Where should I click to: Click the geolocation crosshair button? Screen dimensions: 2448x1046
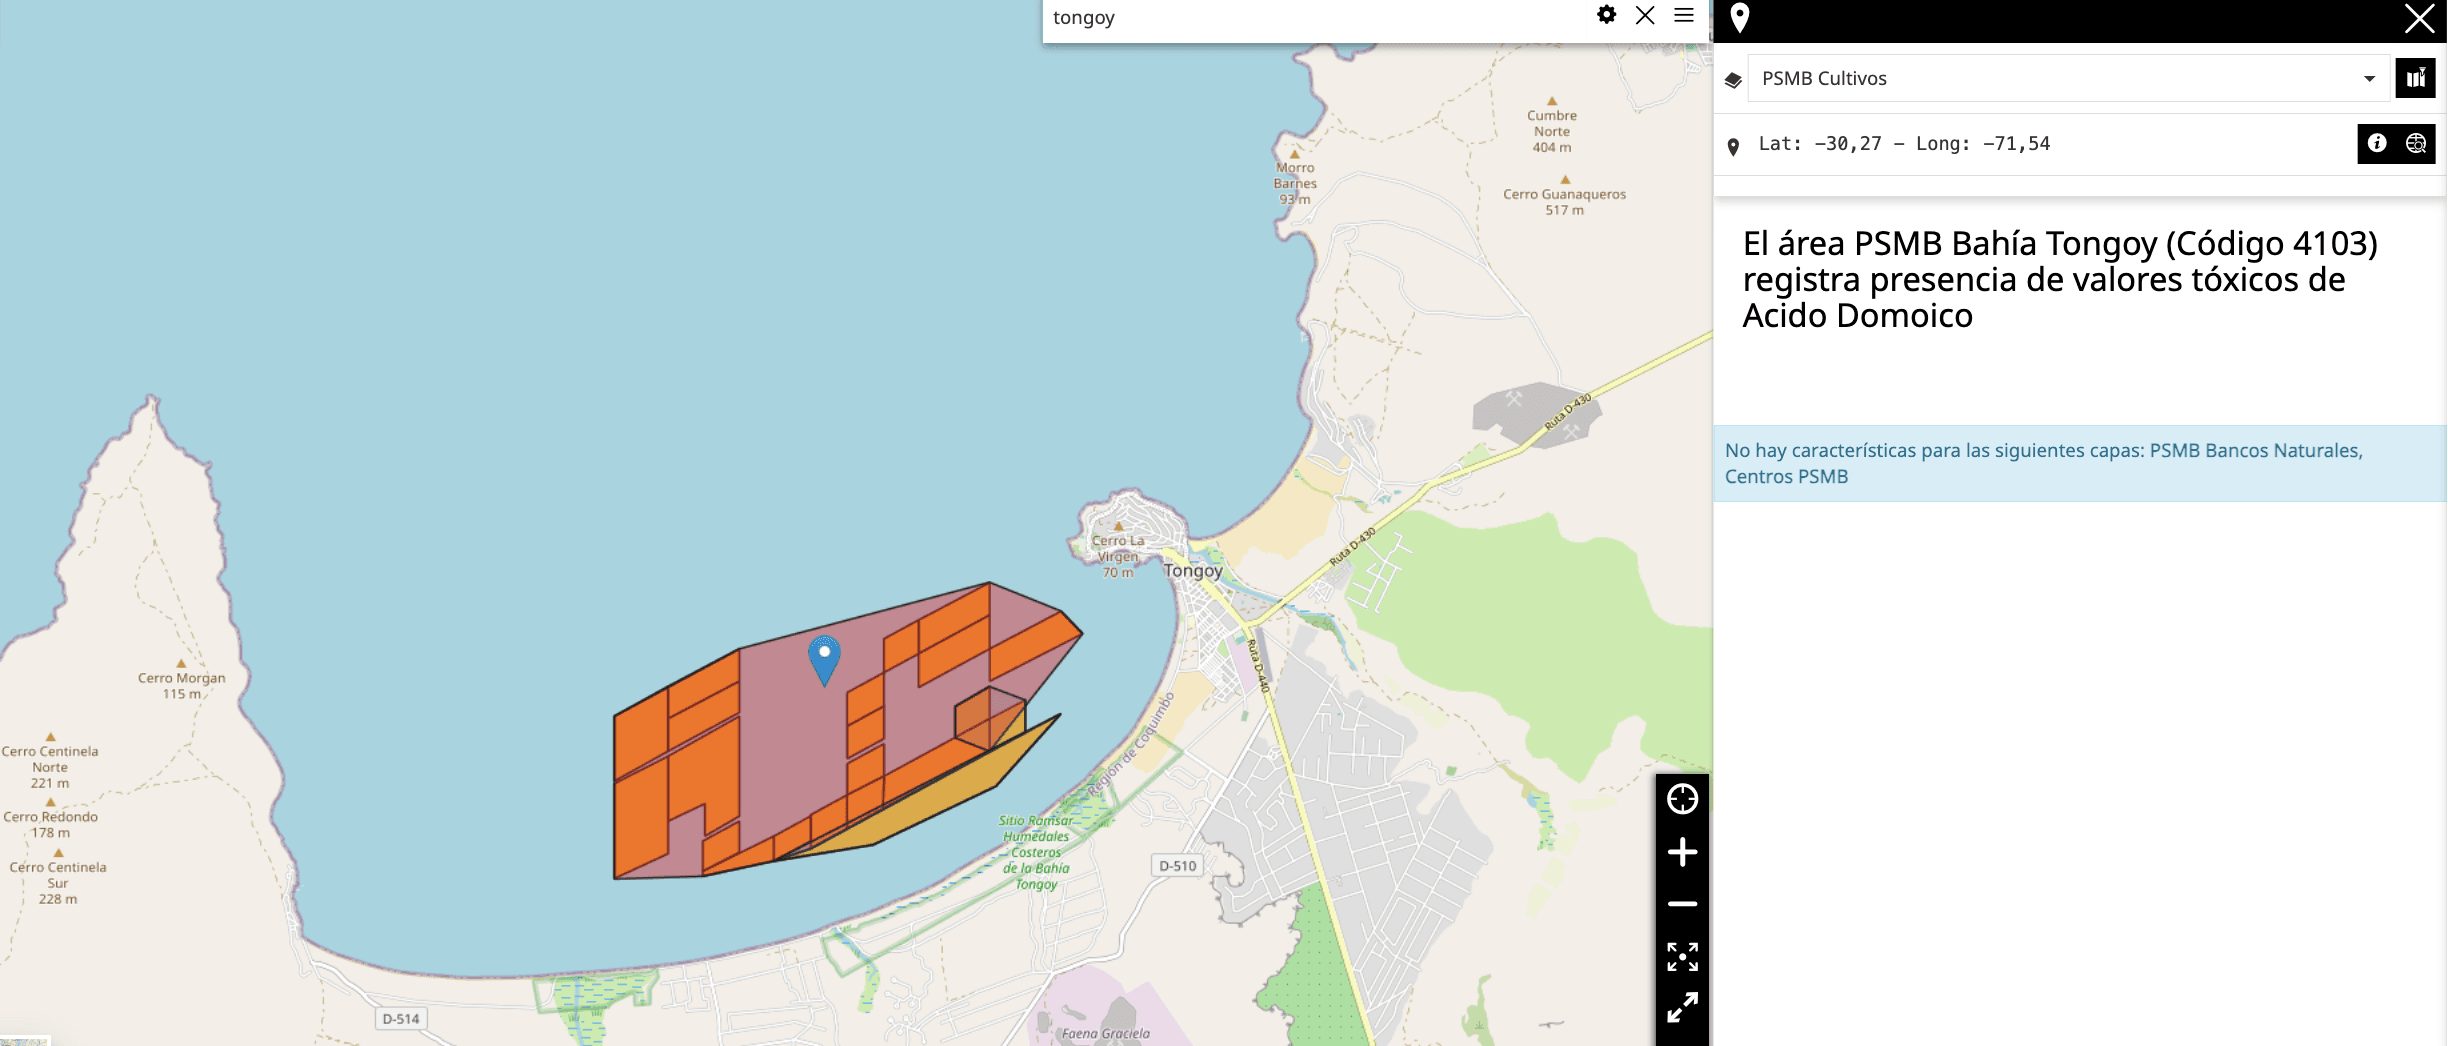pyautogui.click(x=1682, y=799)
